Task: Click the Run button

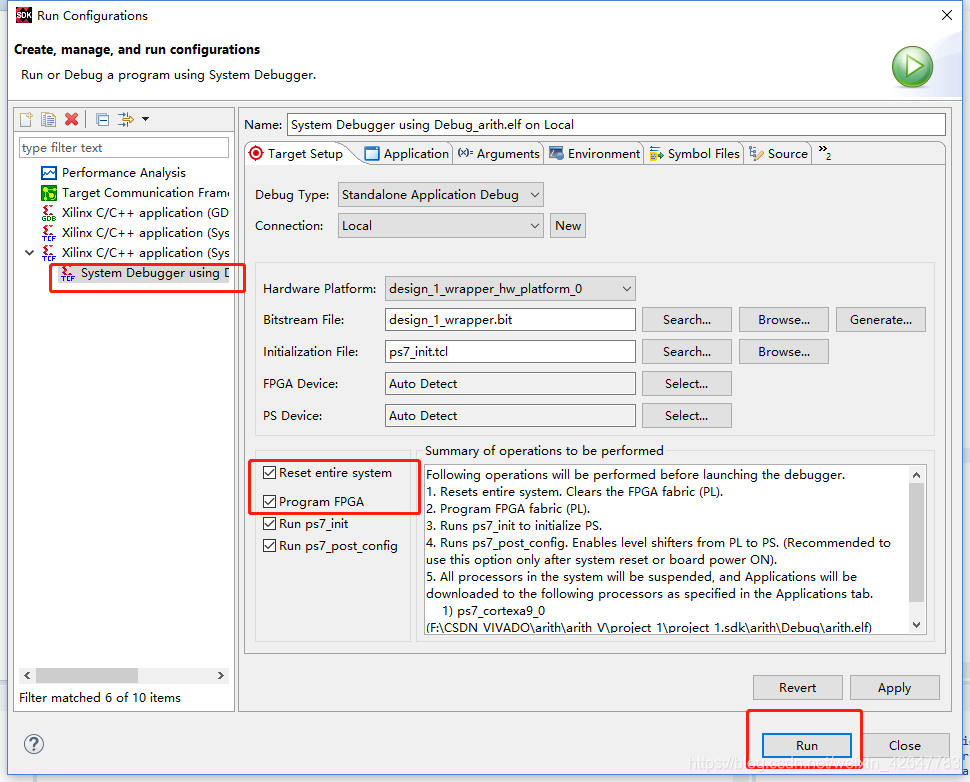Action: pyautogui.click(x=807, y=745)
